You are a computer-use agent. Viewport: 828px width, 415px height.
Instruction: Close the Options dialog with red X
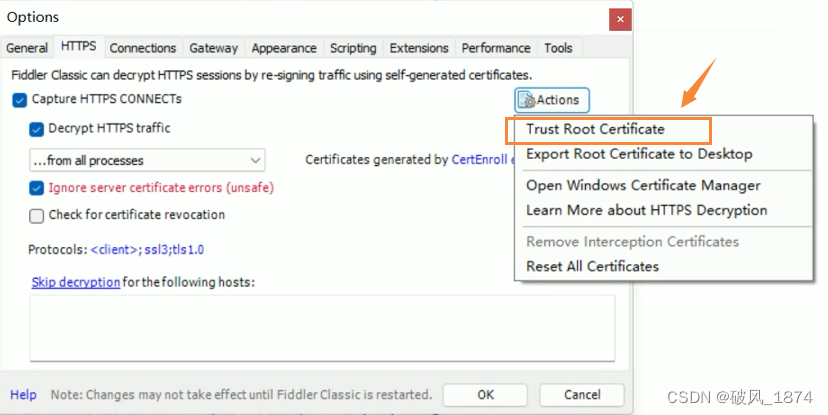coord(620,20)
